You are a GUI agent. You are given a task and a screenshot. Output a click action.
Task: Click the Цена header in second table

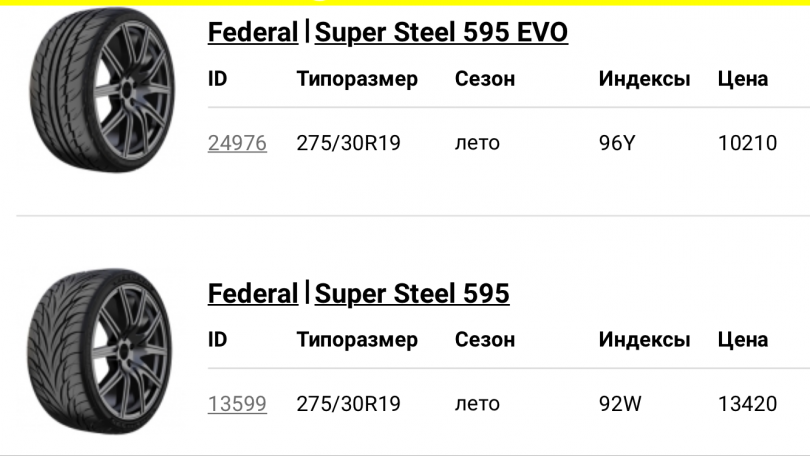(x=742, y=340)
